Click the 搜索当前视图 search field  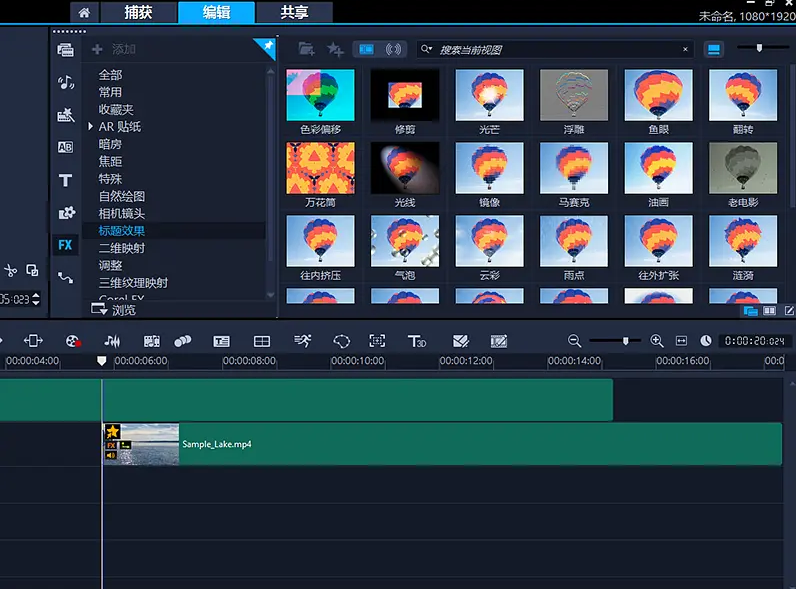556,49
